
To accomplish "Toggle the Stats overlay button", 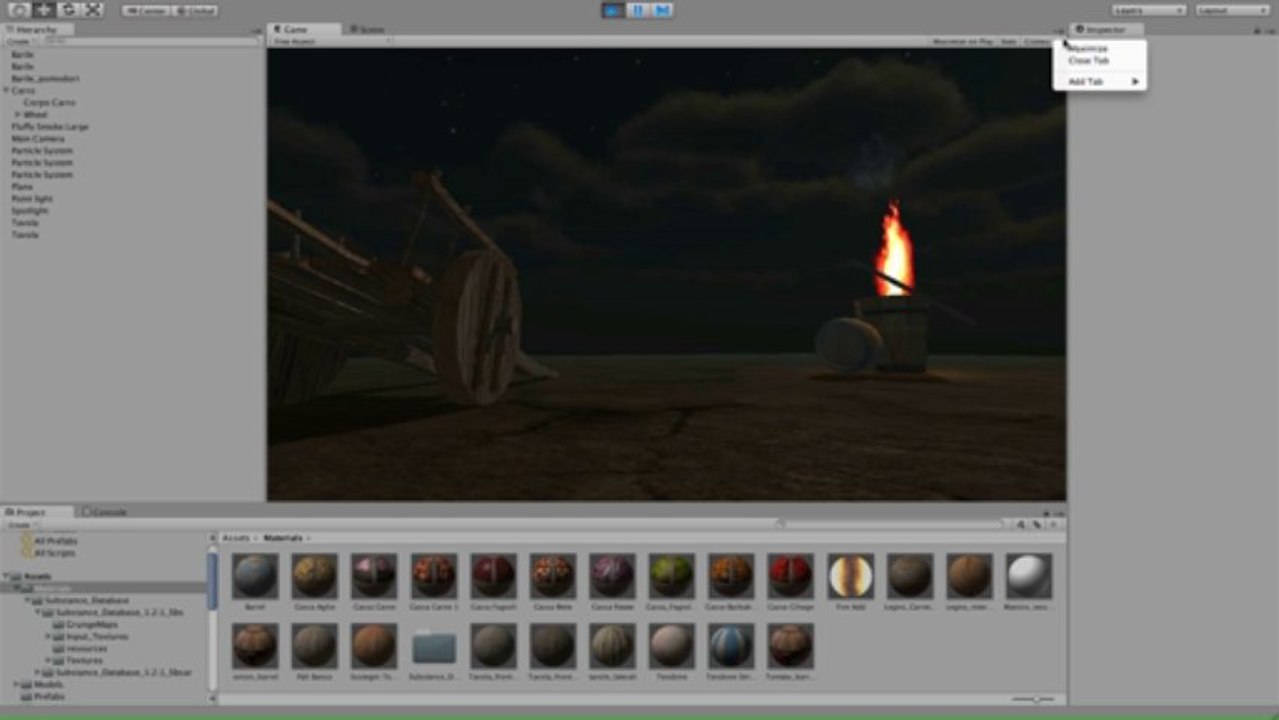I will click(x=1007, y=42).
